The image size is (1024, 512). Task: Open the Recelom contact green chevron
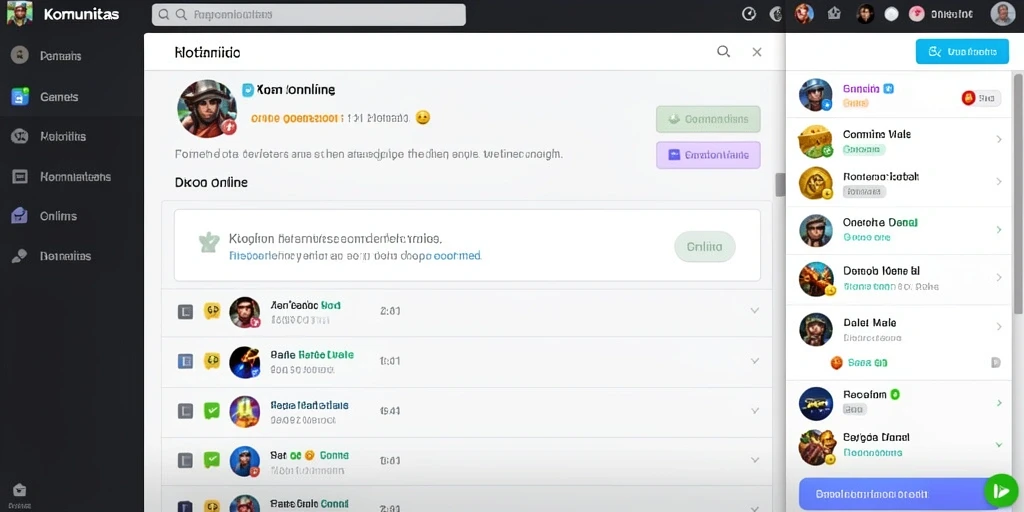[999, 404]
